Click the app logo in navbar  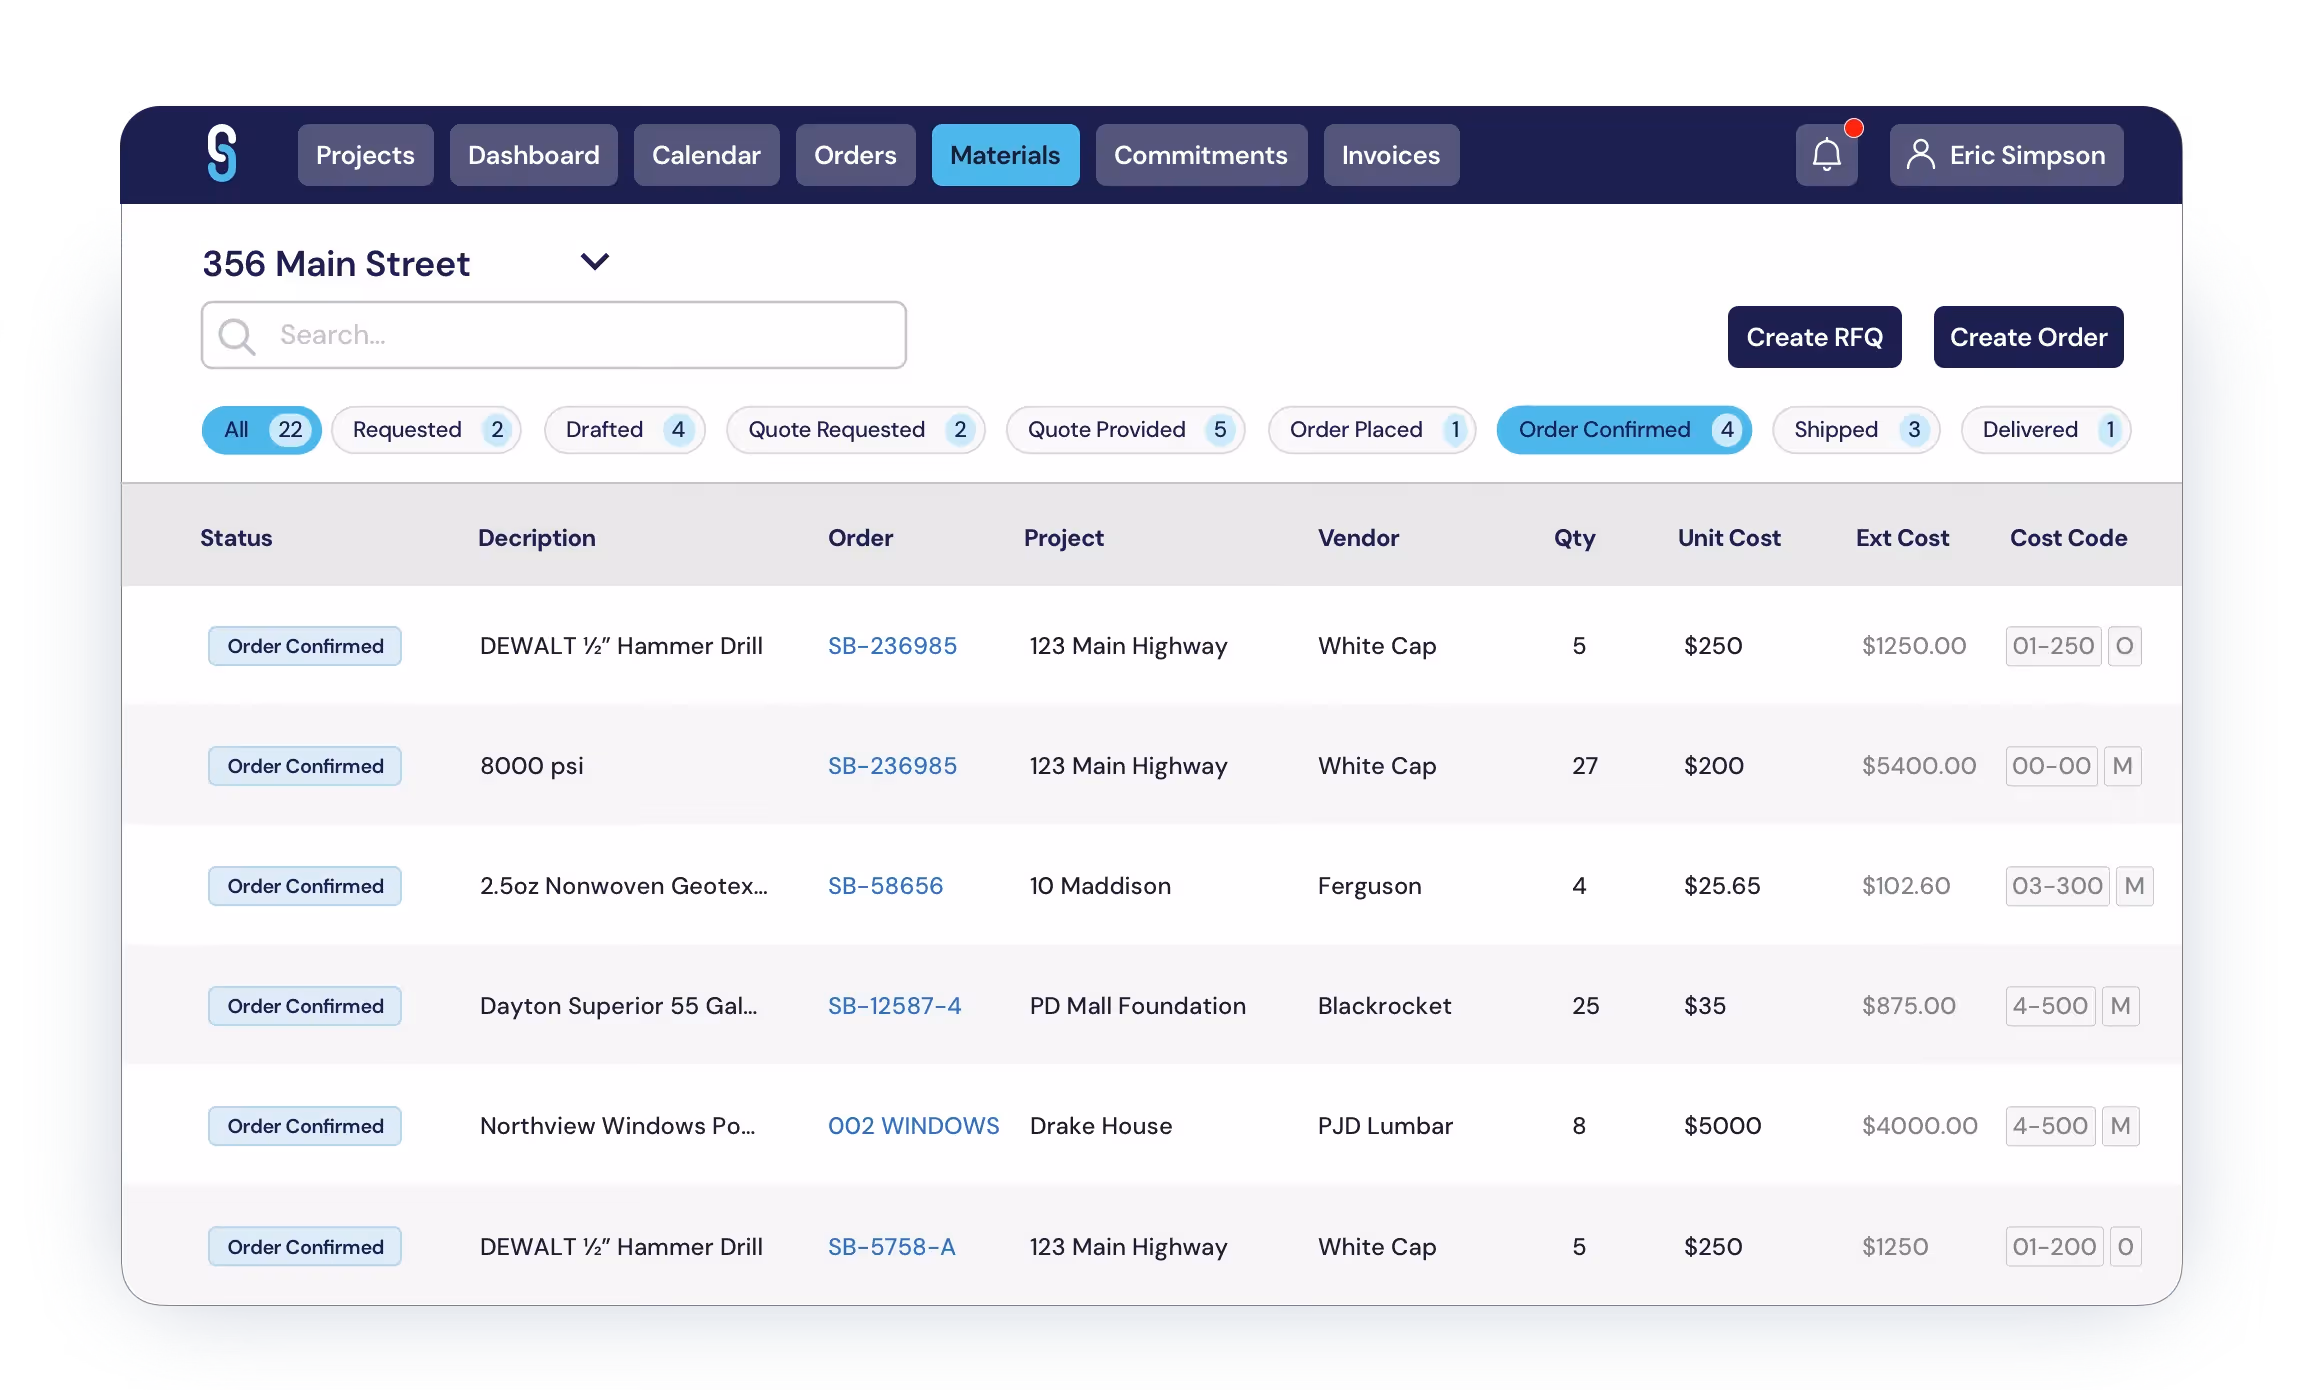(x=222, y=154)
